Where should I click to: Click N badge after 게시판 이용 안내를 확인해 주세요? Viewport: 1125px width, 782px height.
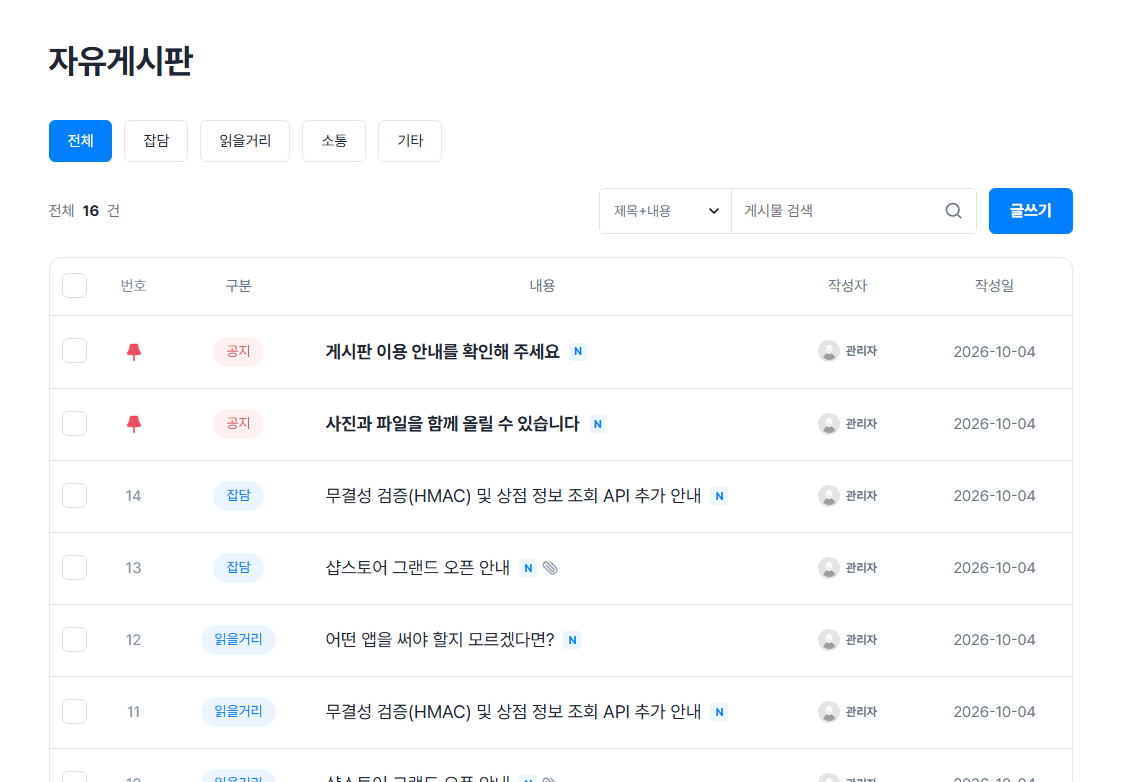pyautogui.click(x=578, y=352)
